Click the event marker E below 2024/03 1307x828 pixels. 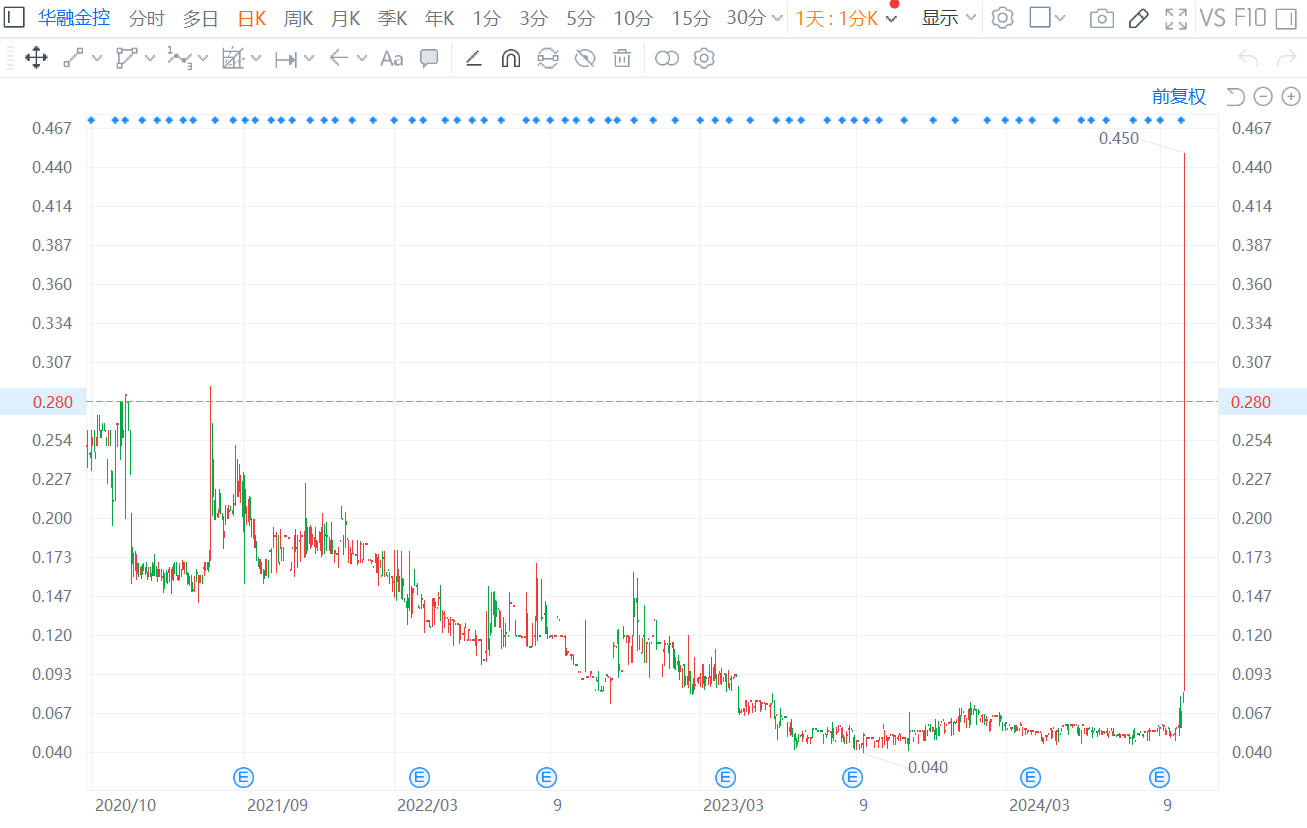point(1030,777)
